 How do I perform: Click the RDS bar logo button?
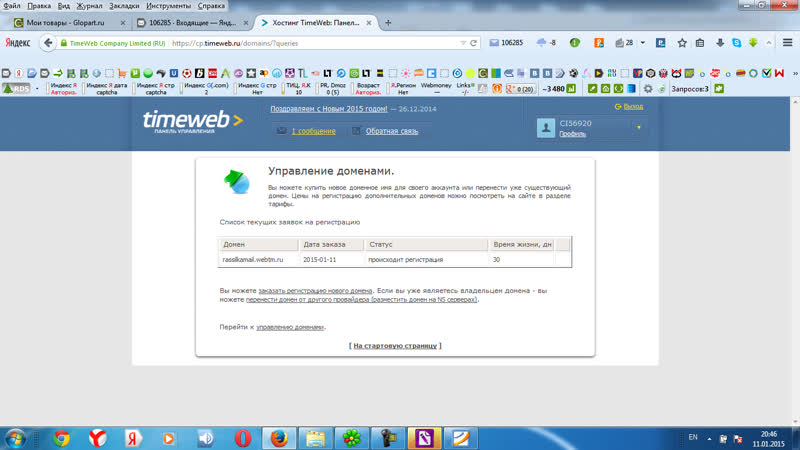[16, 88]
